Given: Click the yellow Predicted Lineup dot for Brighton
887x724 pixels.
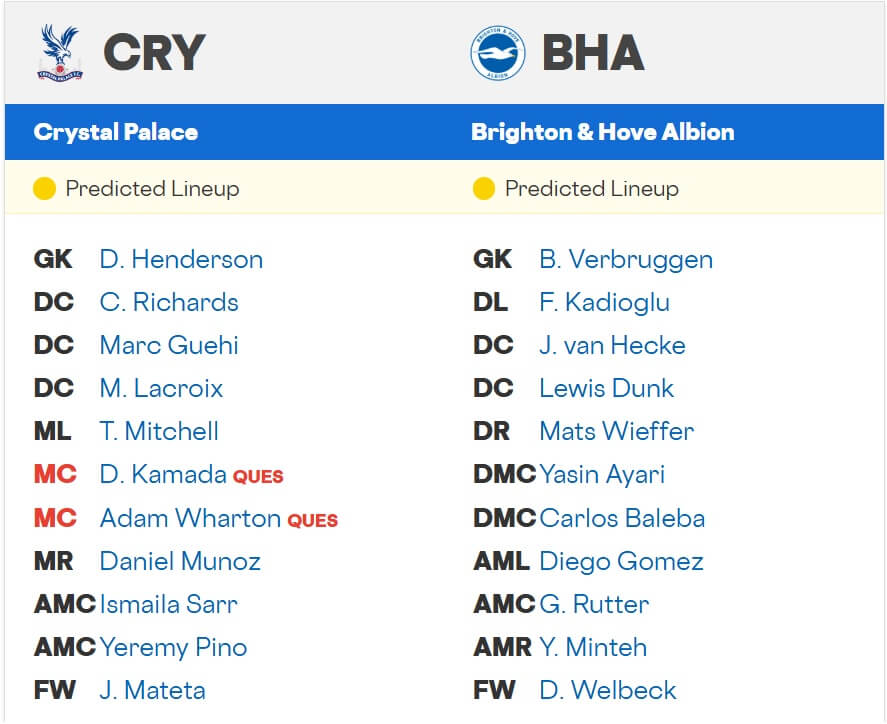Looking at the screenshot, I should (x=483, y=187).
